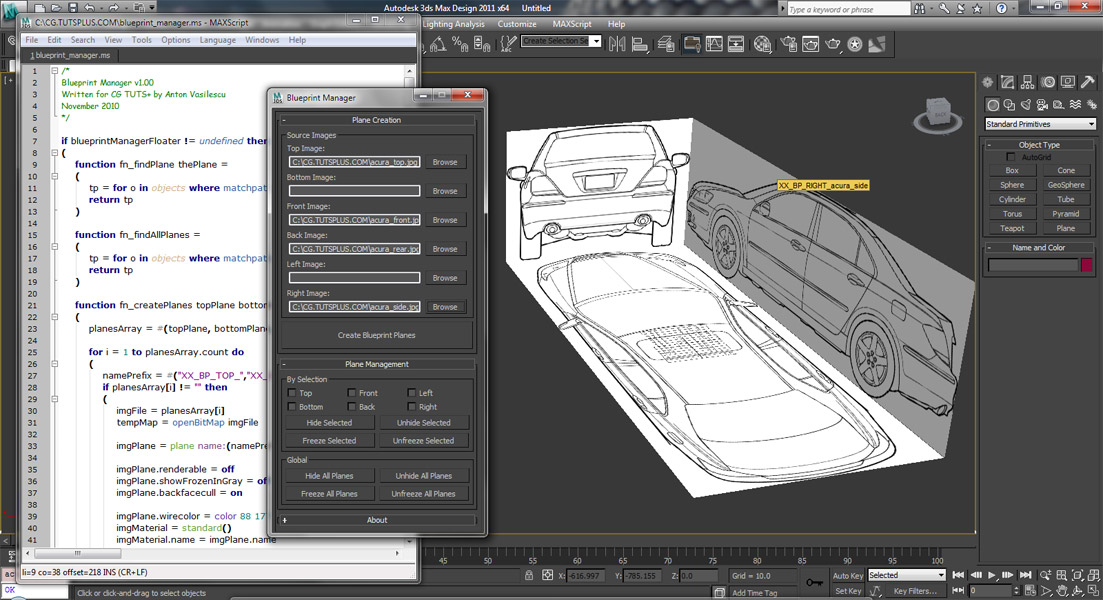
Task: Select the Lights category icon
Action: pos(1026,105)
